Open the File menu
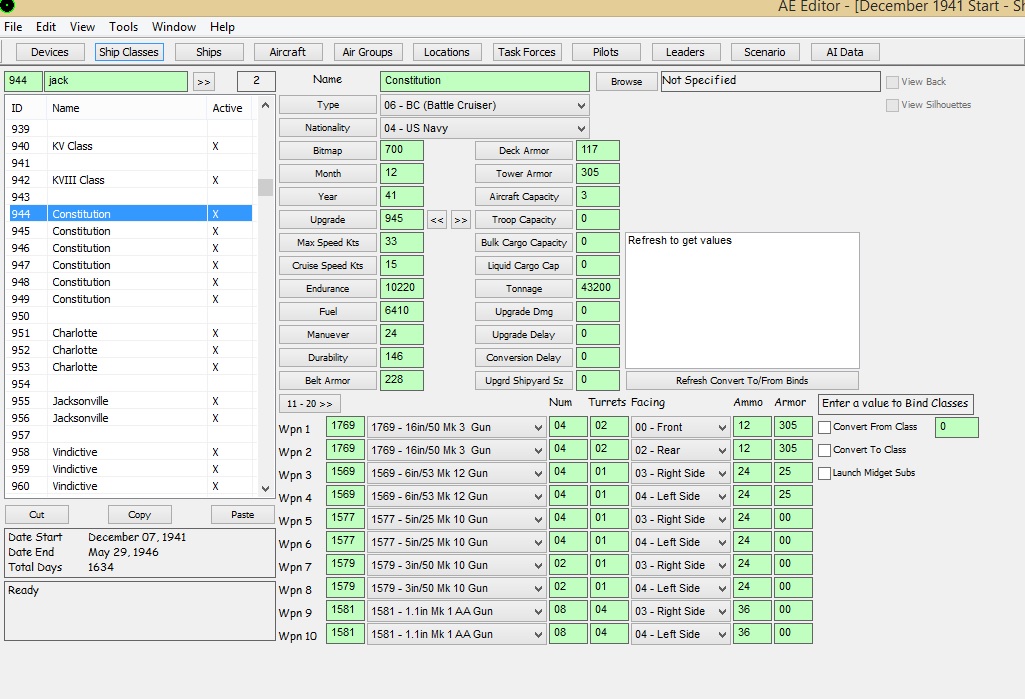Viewport: 1025px width, 699px height. [13, 27]
